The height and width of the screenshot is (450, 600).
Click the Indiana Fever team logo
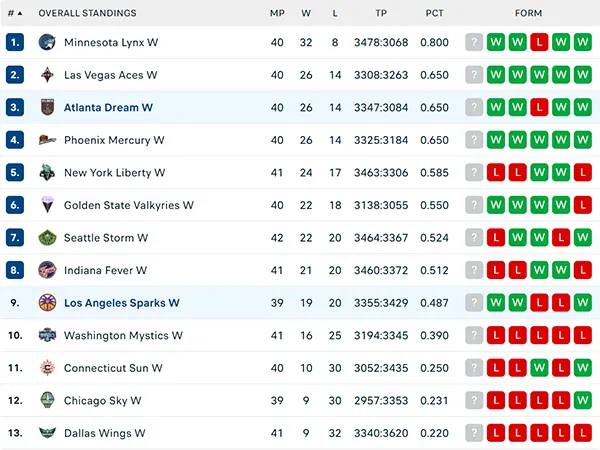[47, 270]
